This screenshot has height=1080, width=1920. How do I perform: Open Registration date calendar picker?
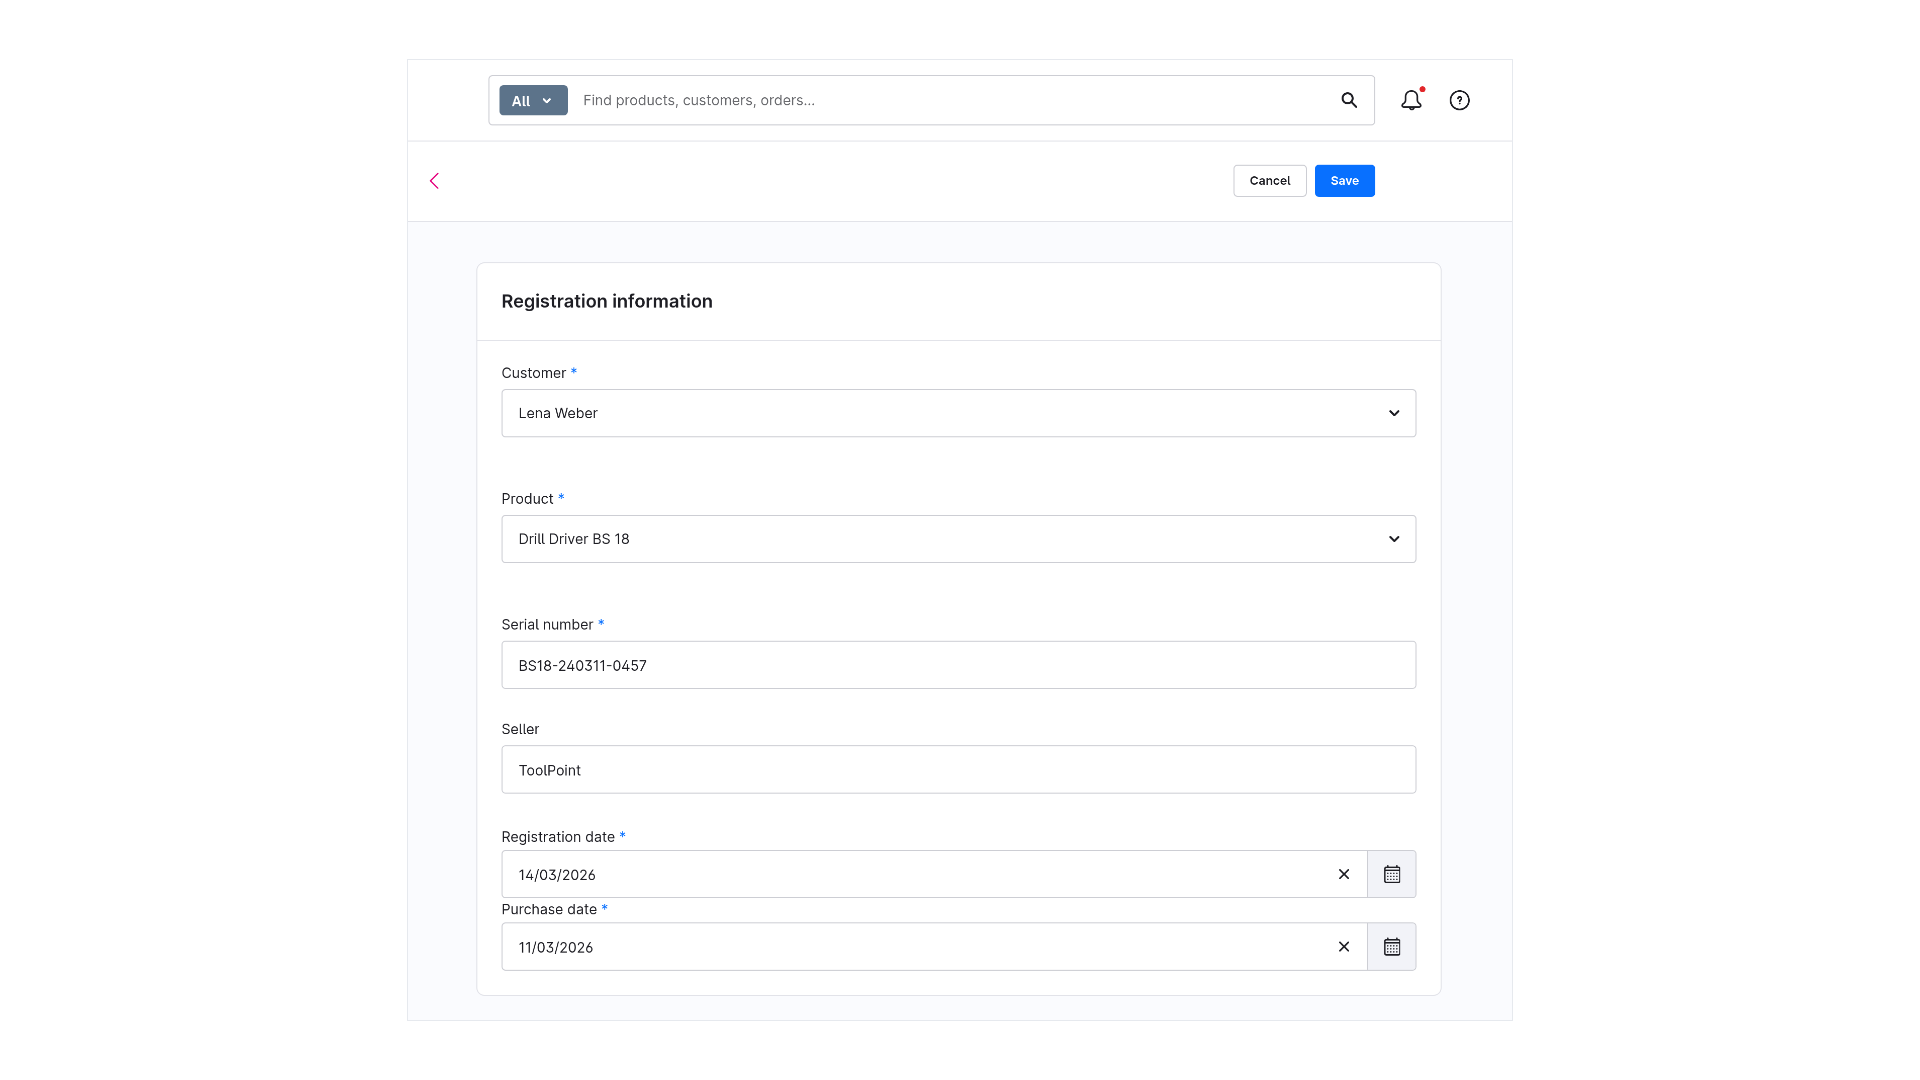(x=1392, y=874)
